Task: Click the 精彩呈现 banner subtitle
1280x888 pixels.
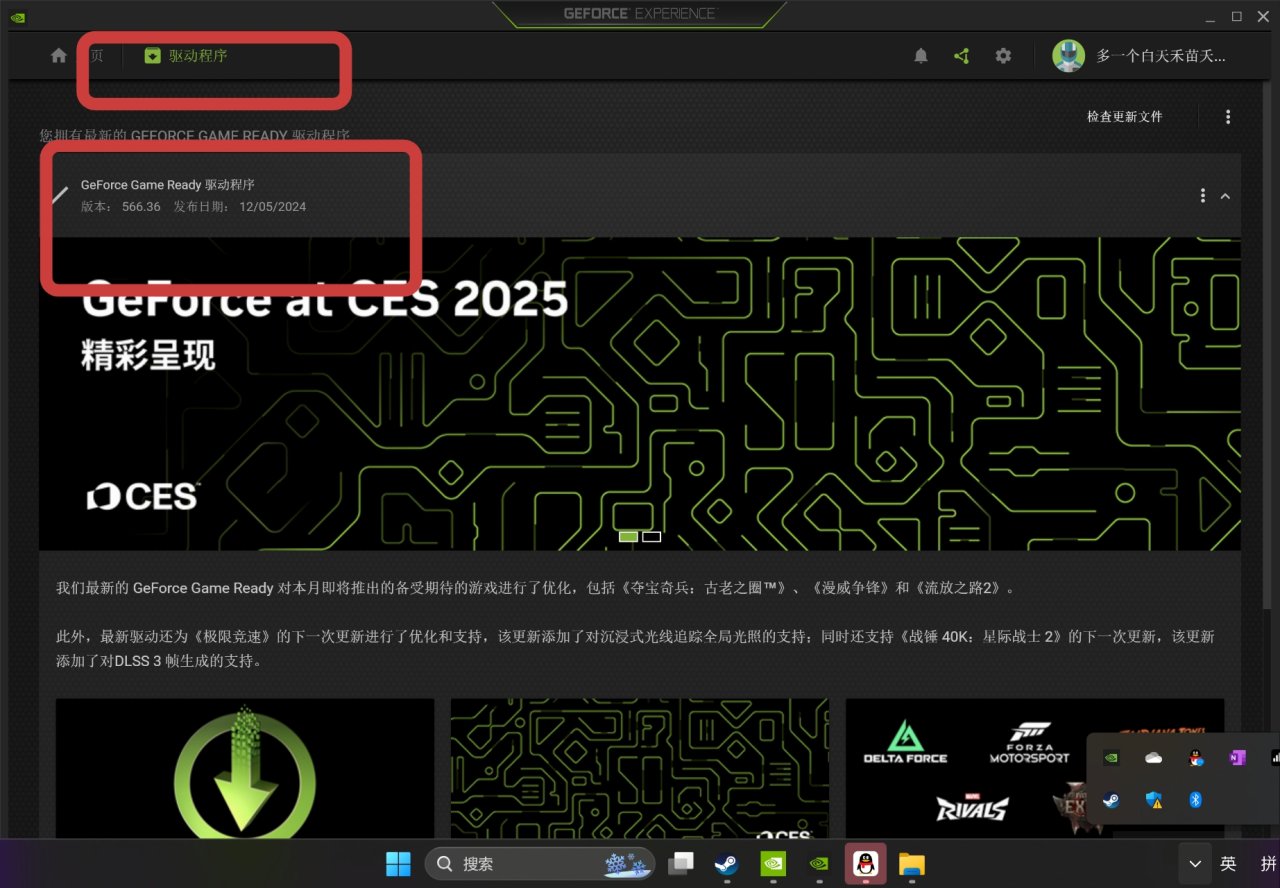Action: coord(148,355)
